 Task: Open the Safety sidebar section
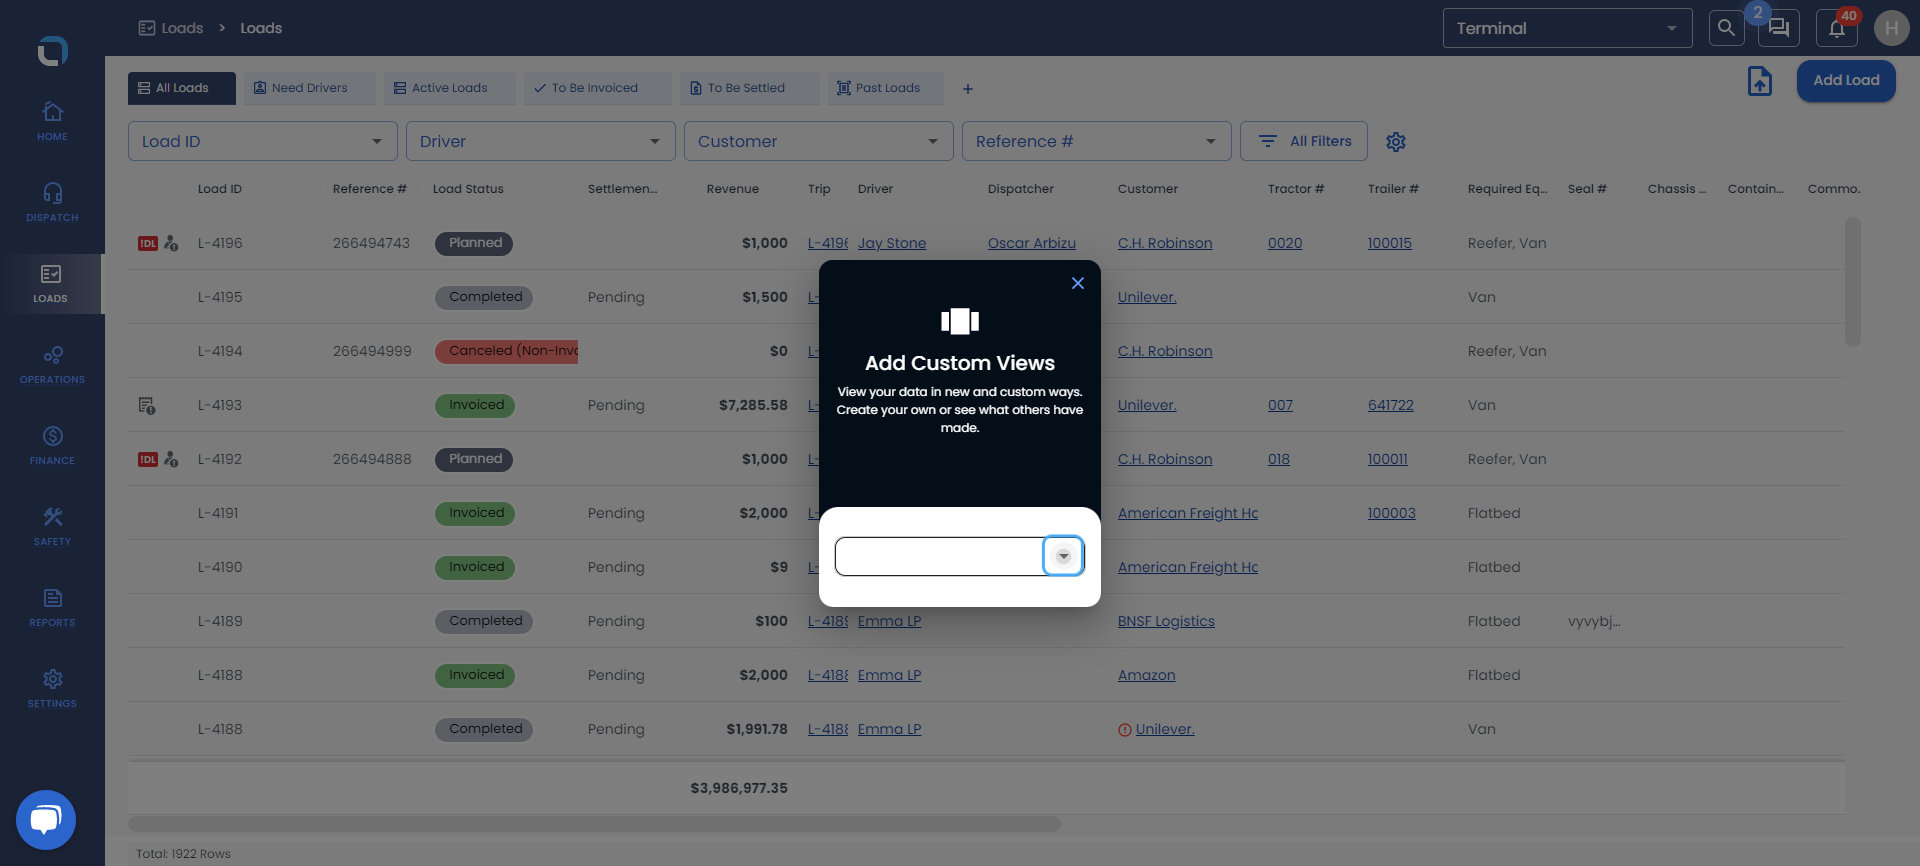pyautogui.click(x=52, y=526)
